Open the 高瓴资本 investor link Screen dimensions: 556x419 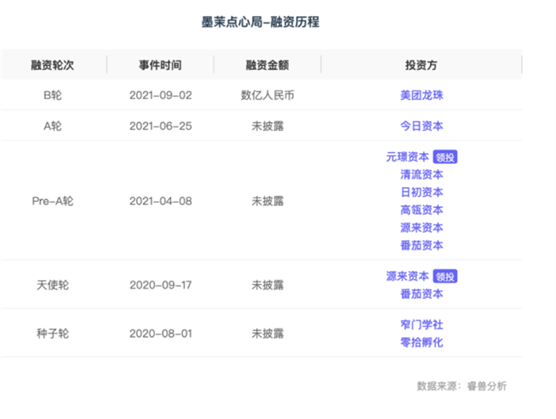[422, 210]
